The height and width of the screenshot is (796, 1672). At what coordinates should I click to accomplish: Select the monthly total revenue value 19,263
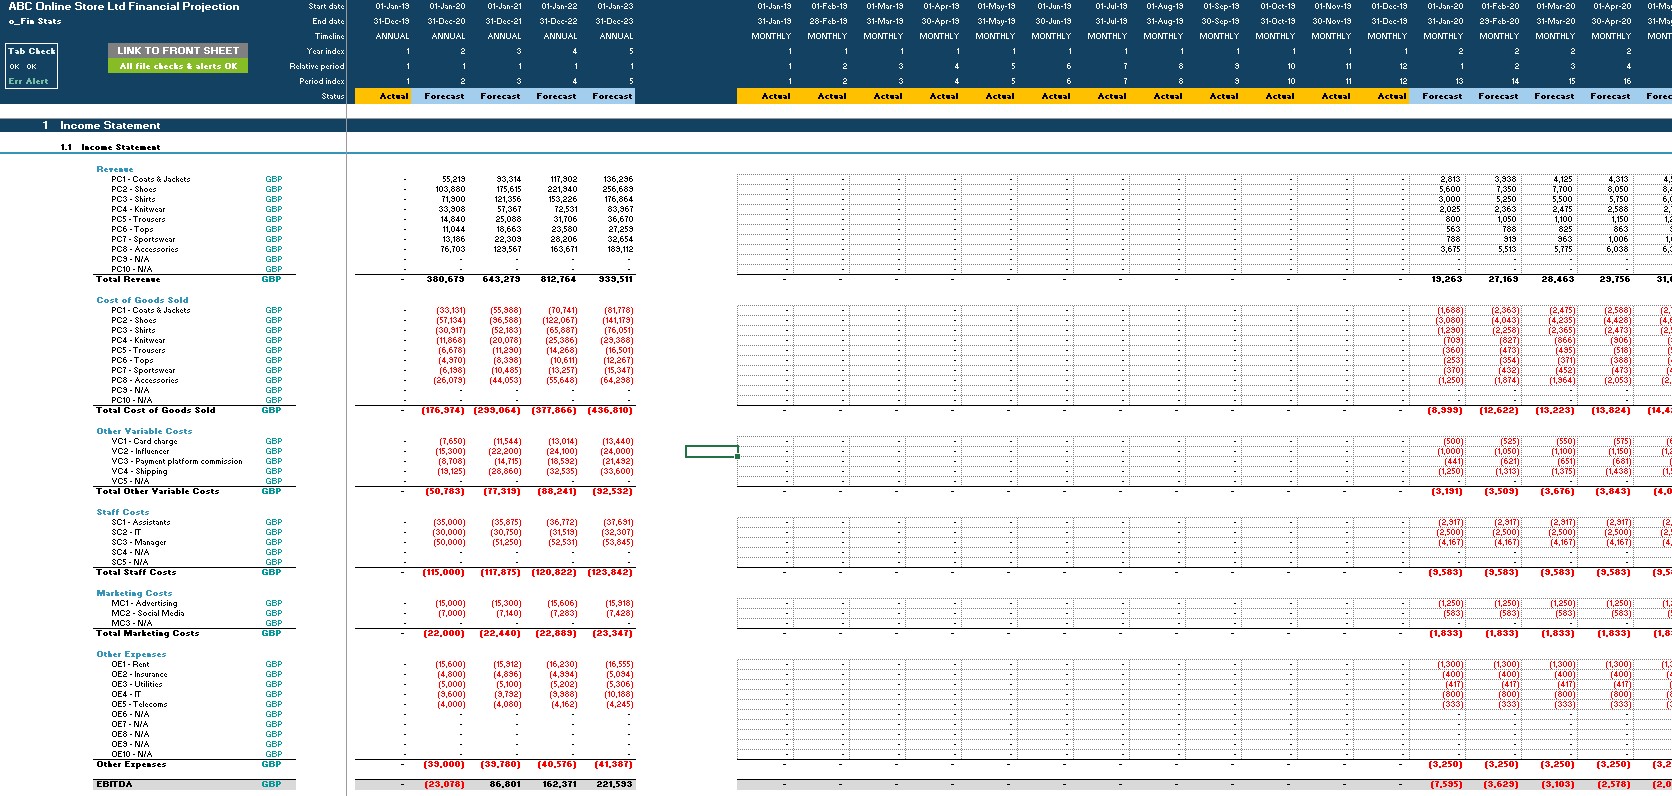click(x=1447, y=279)
